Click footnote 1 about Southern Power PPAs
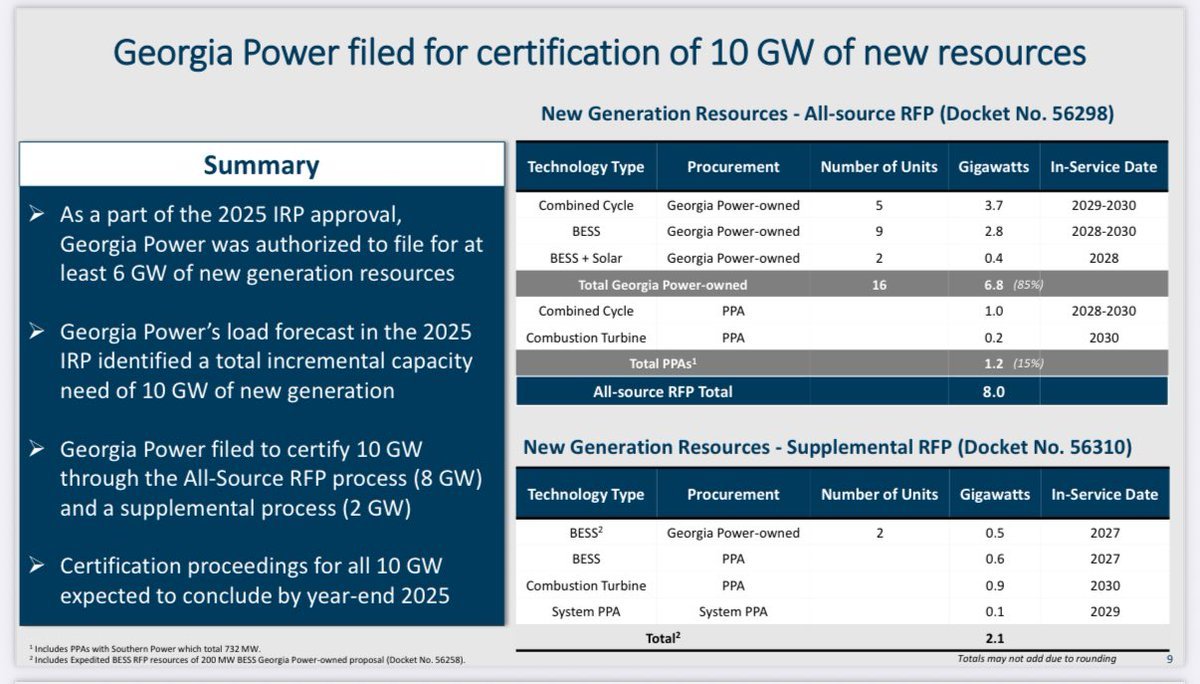The height and width of the screenshot is (684, 1200). pyautogui.click(x=145, y=649)
